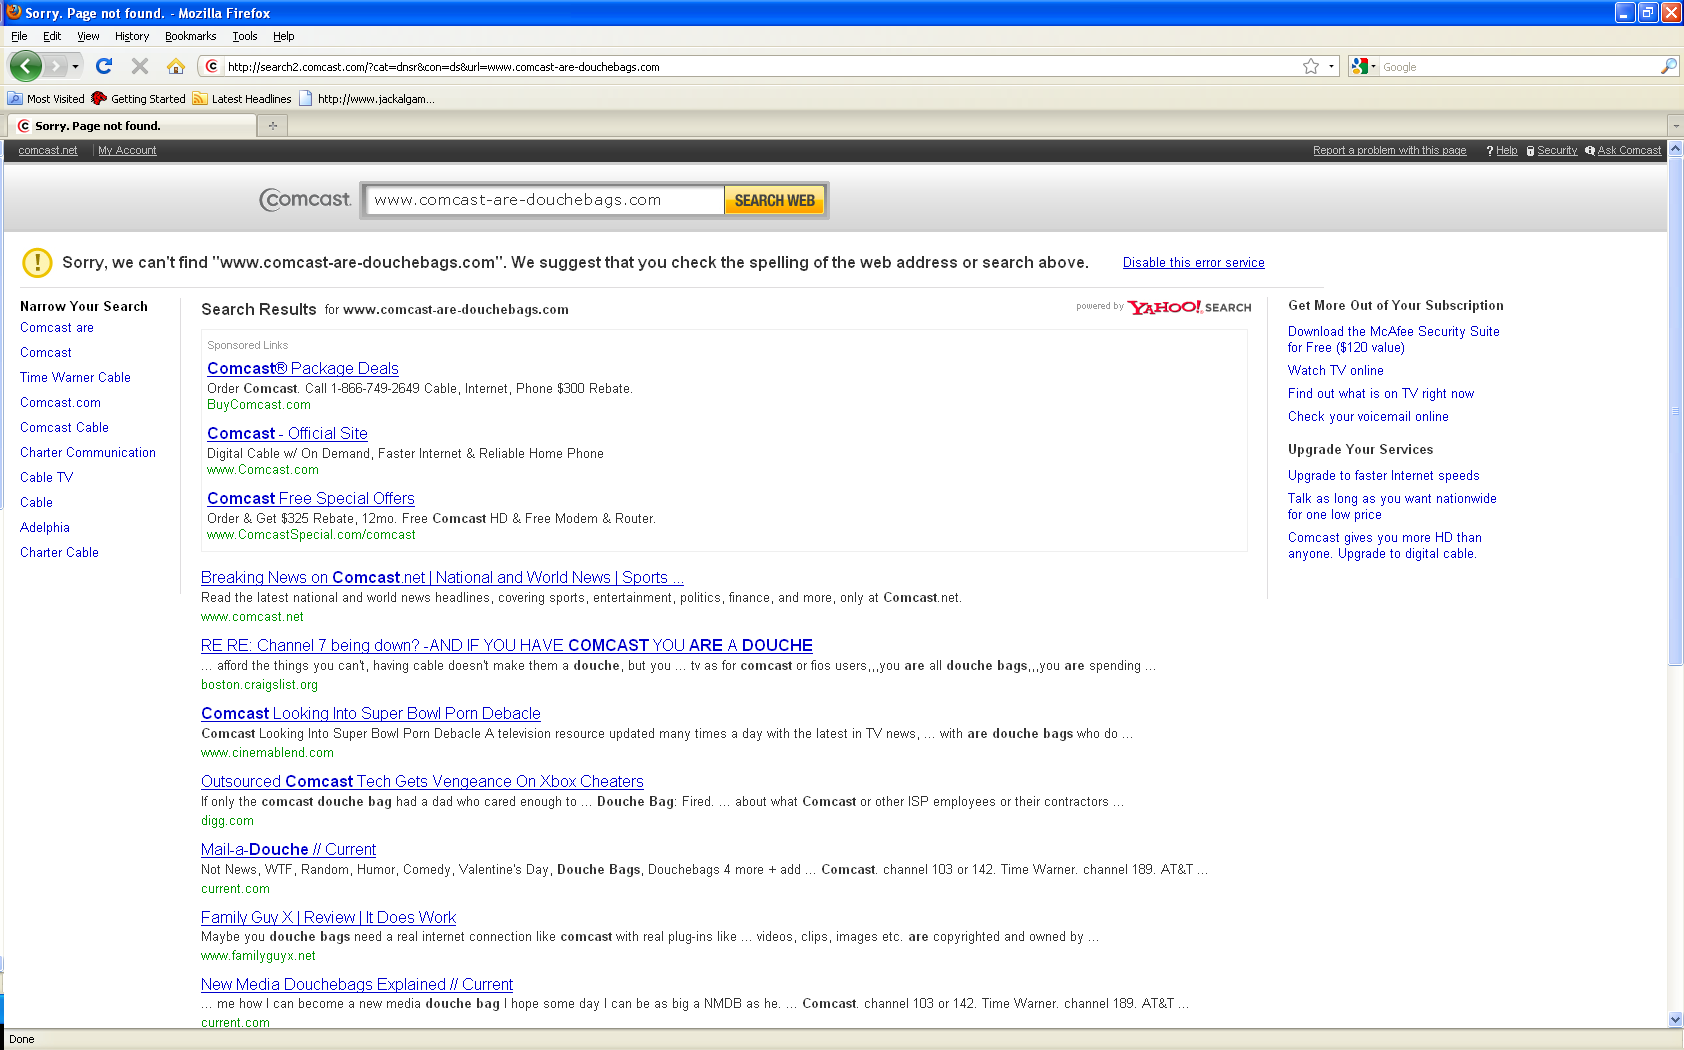Click the scrollbar up arrow

click(x=1675, y=148)
